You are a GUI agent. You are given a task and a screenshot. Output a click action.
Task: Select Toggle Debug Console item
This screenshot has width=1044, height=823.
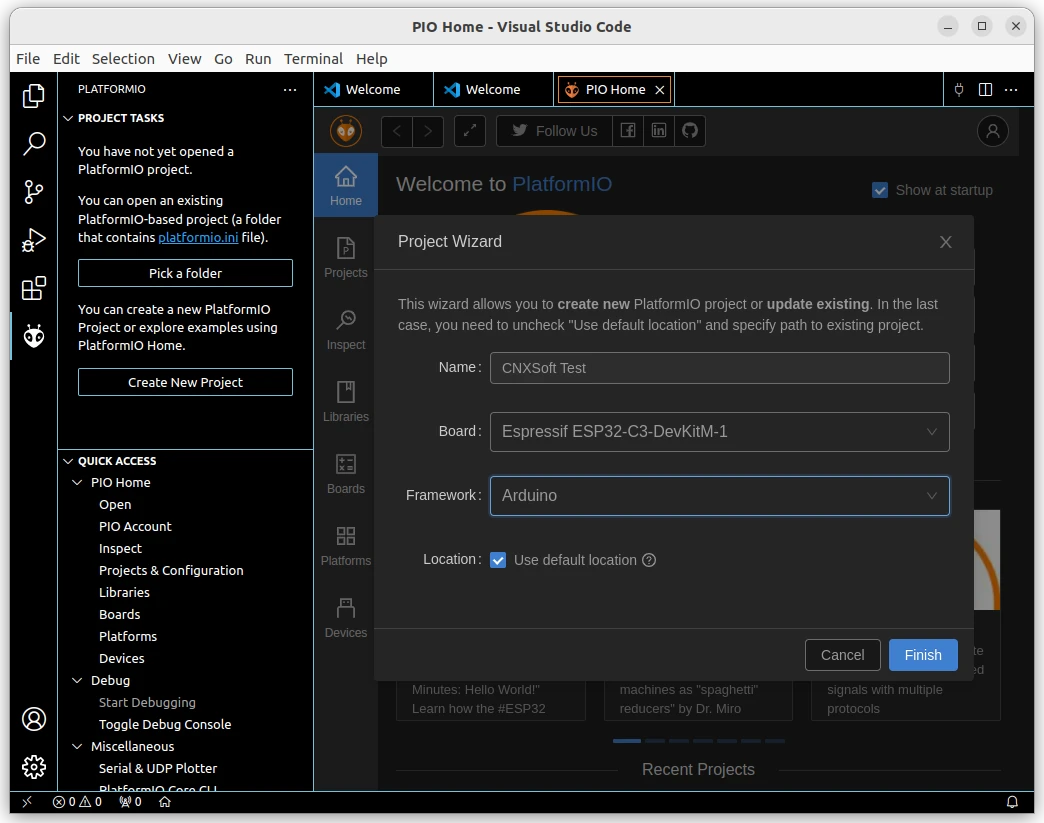[165, 724]
